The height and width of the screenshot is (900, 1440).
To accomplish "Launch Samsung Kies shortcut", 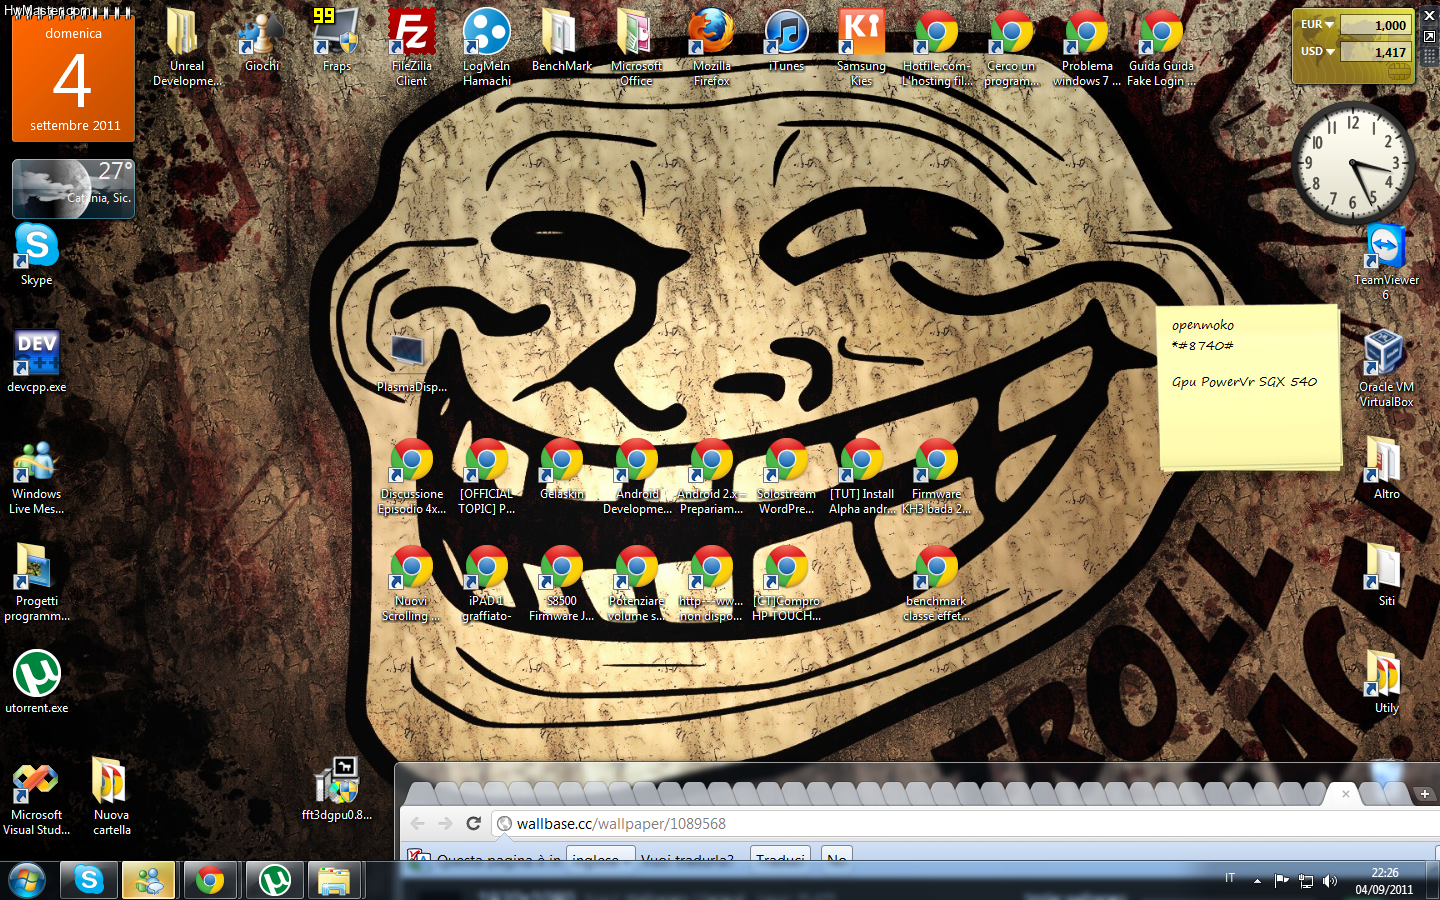I will point(861,47).
